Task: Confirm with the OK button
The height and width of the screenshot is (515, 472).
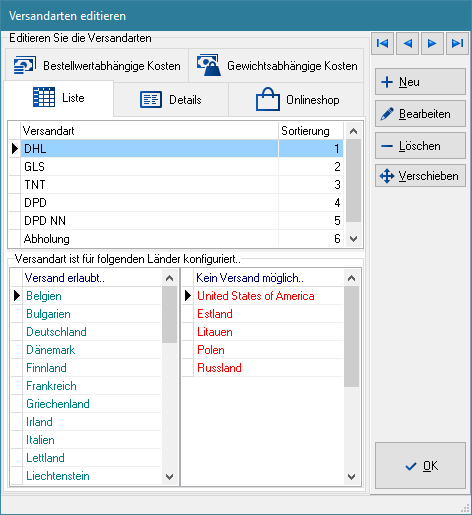Action: click(x=420, y=466)
